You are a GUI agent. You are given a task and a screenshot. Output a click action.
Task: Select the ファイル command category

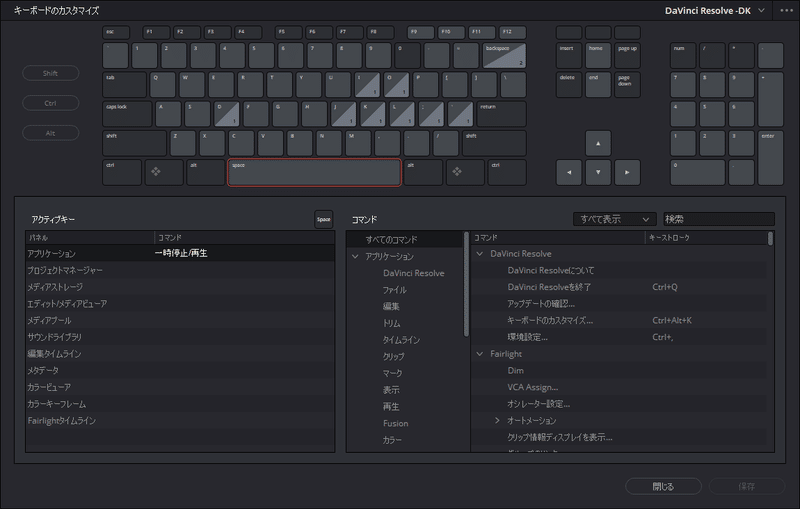[394, 290]
